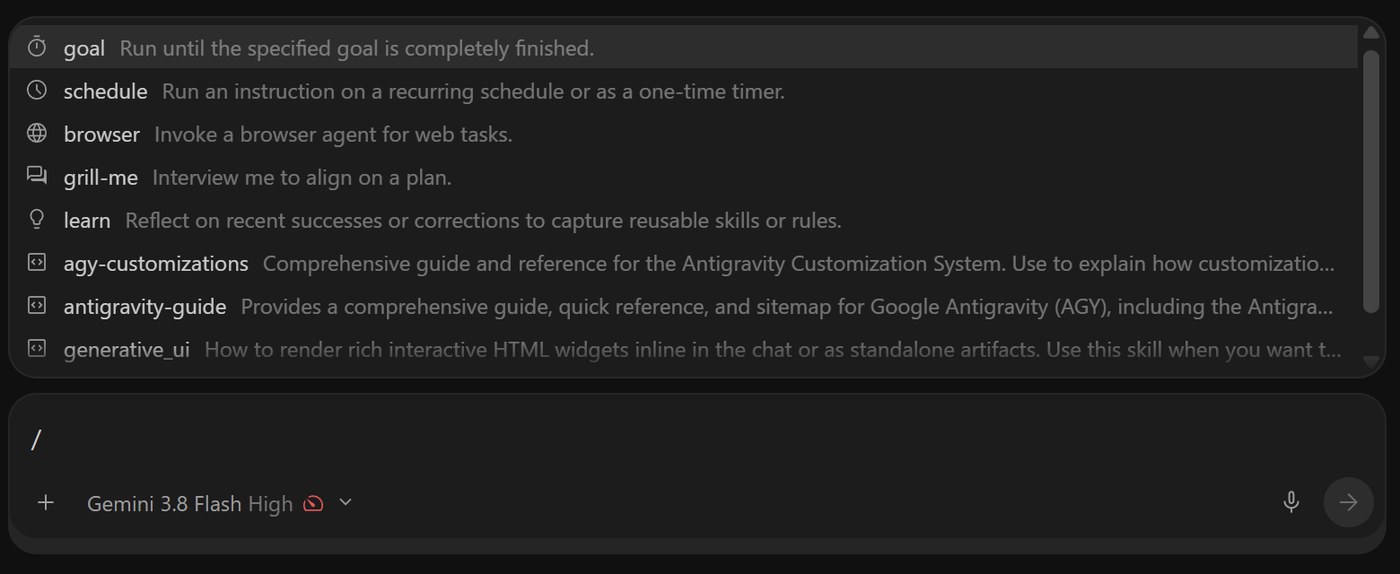Open the model selector chevron dropdown
Screen dimensions: 1400x574
pyautogui.click(x=346, y=502)
